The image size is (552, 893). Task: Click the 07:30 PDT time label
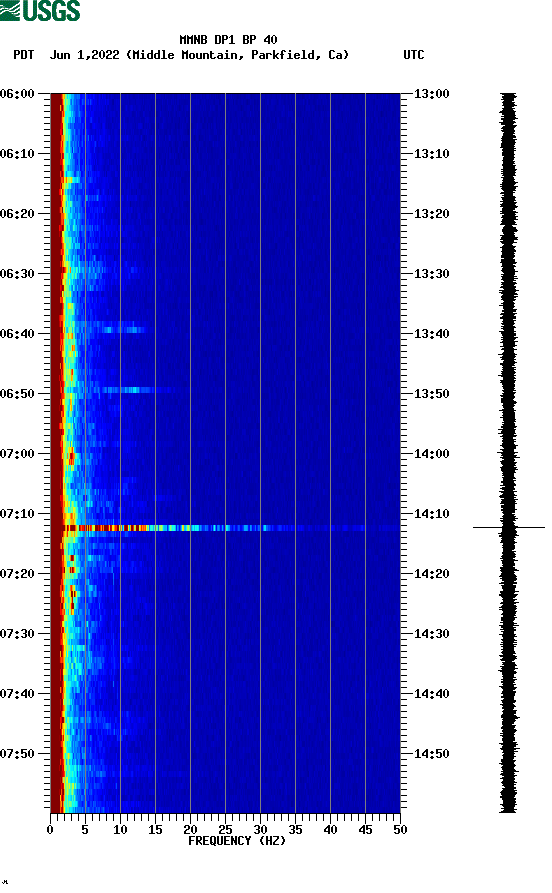point(17,633)
